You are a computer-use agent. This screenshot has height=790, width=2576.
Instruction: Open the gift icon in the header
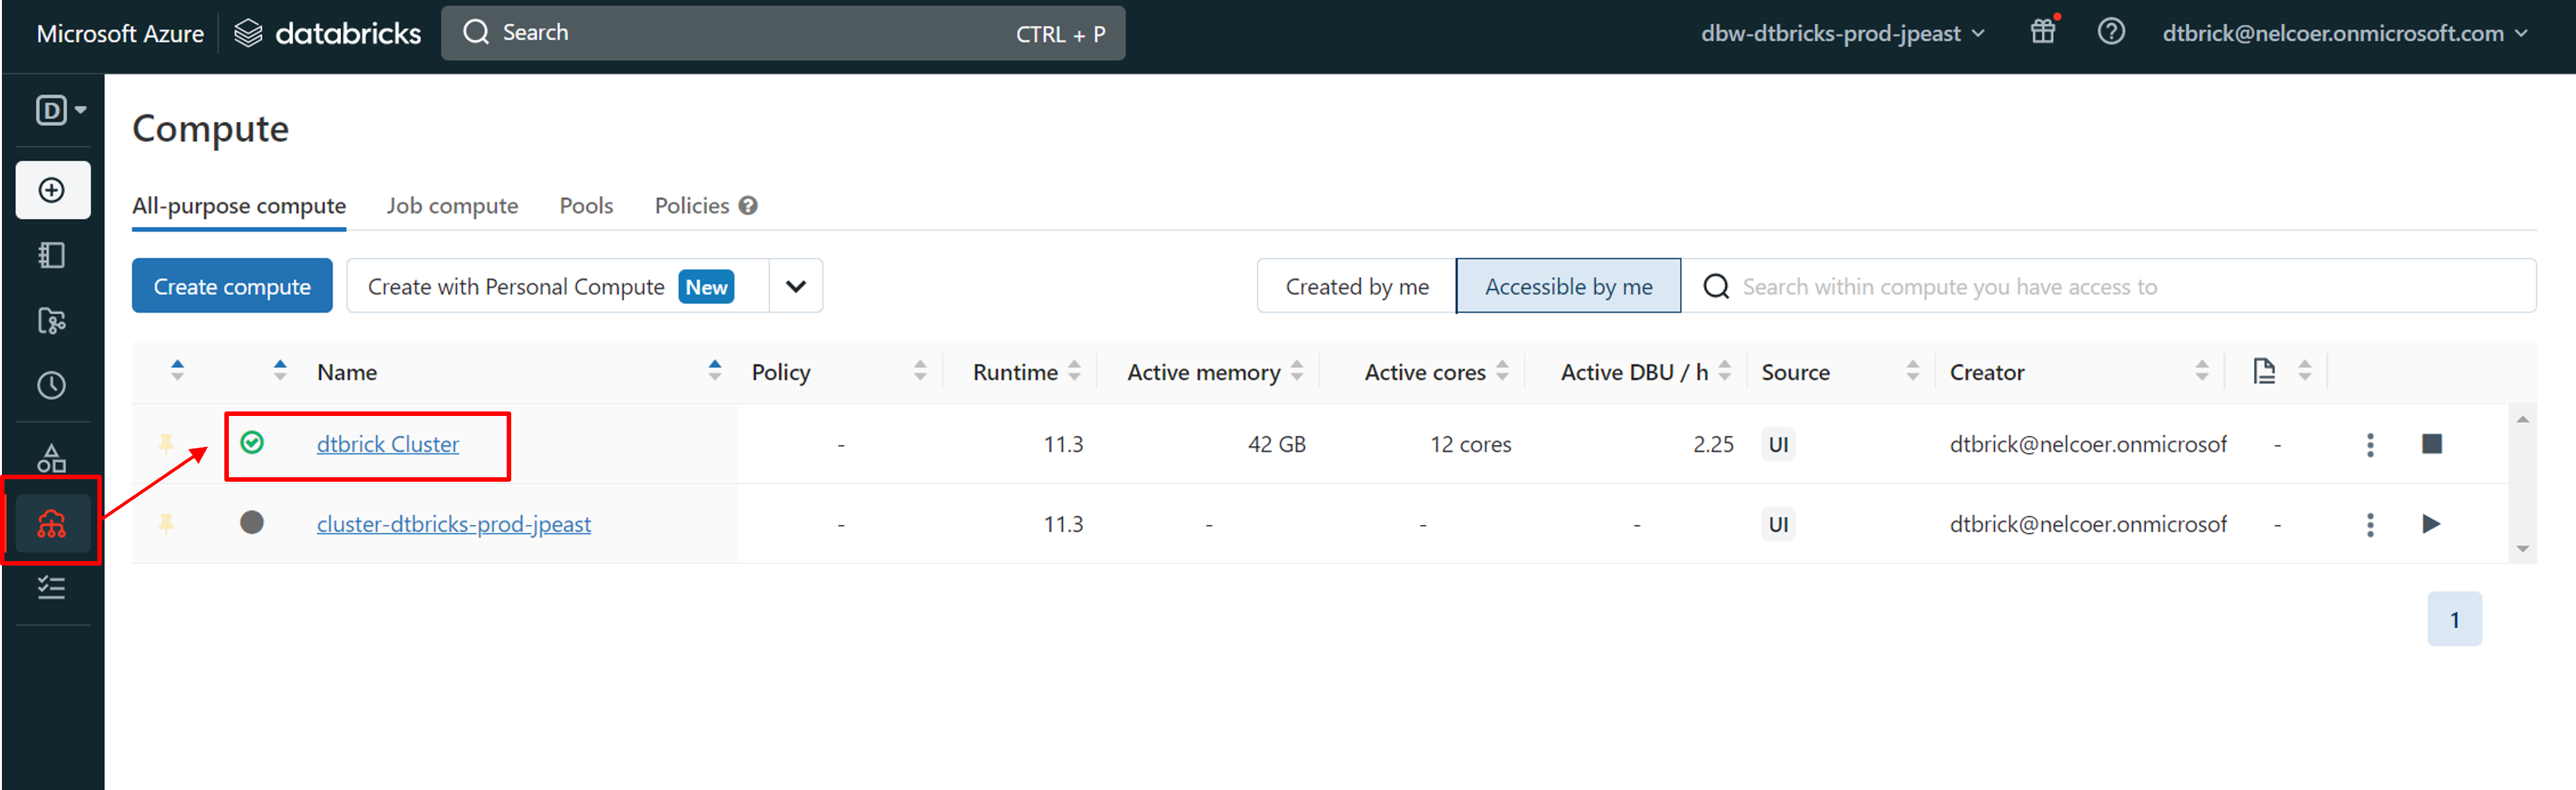(2043, 32)
